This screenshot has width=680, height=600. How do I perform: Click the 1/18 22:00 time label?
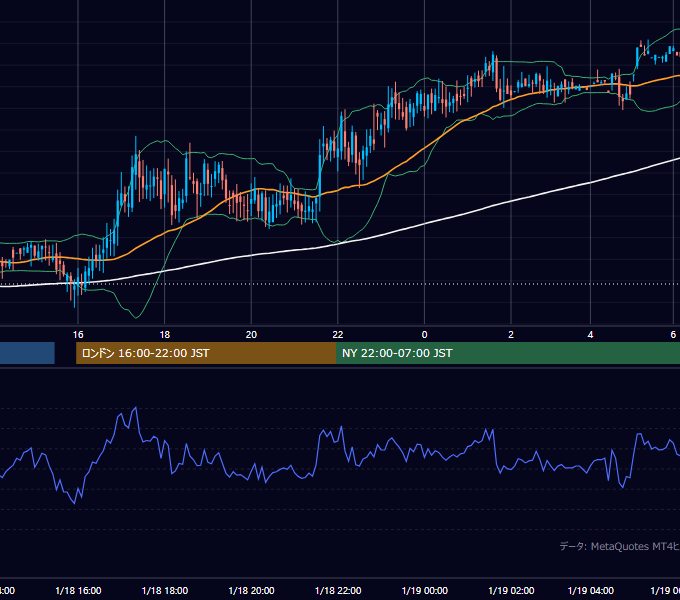[x=338, y=590]
